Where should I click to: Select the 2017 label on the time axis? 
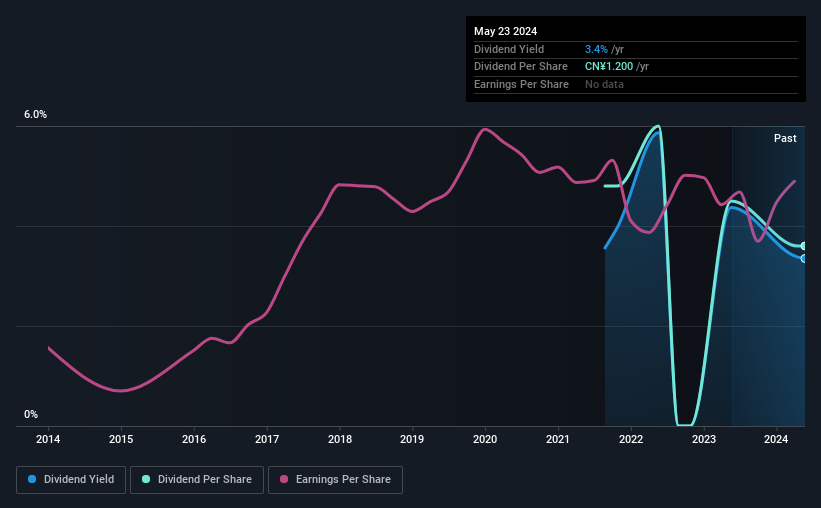click(267, 439)
